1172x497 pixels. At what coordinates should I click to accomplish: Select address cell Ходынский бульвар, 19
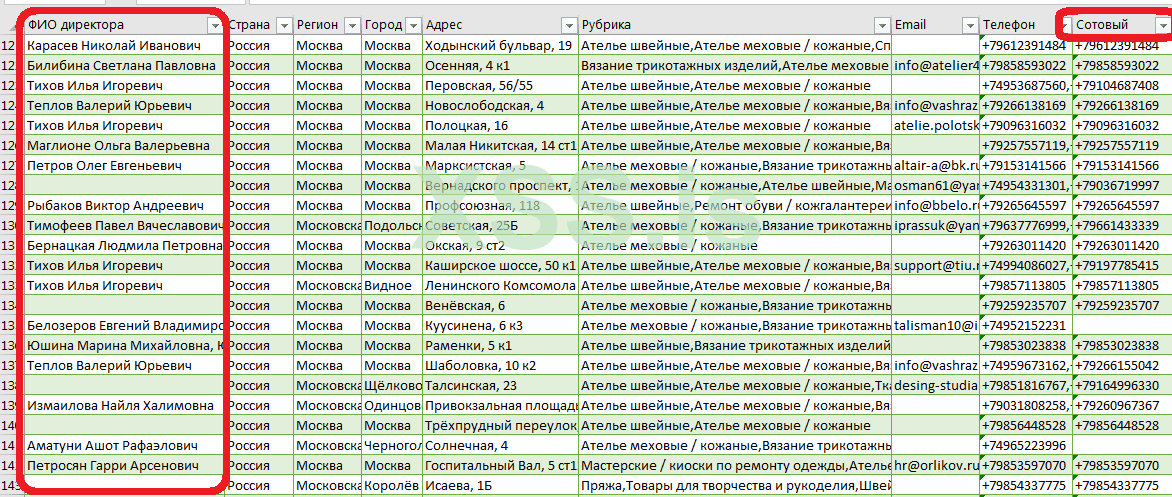pos(500,46)
